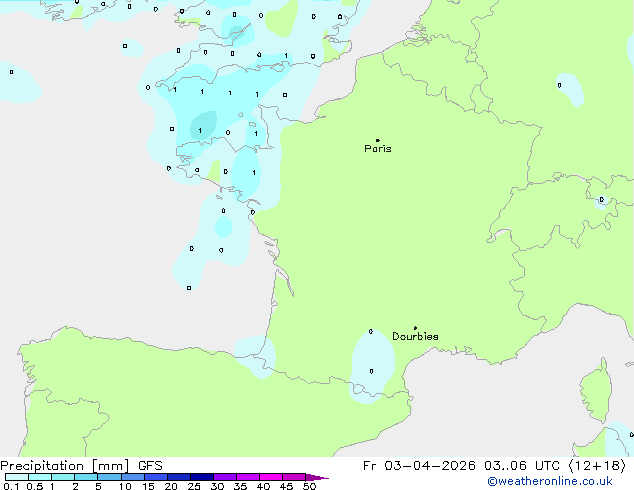This screenshot has height=490, width=634.
Task: Select the 30 mm purple legend swatch
Action: click(x=225, y=477)
